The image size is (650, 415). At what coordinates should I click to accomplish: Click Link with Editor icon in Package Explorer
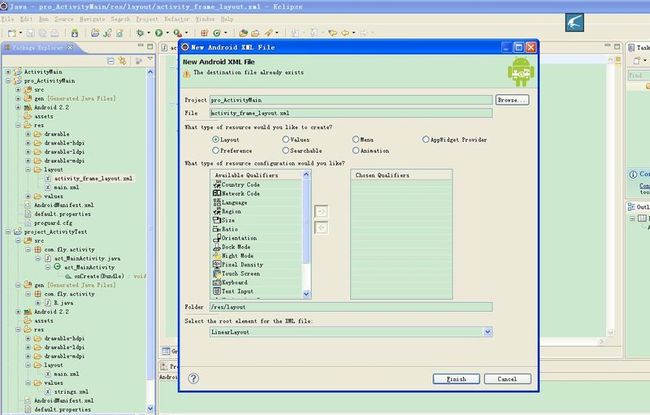[122, 61]
